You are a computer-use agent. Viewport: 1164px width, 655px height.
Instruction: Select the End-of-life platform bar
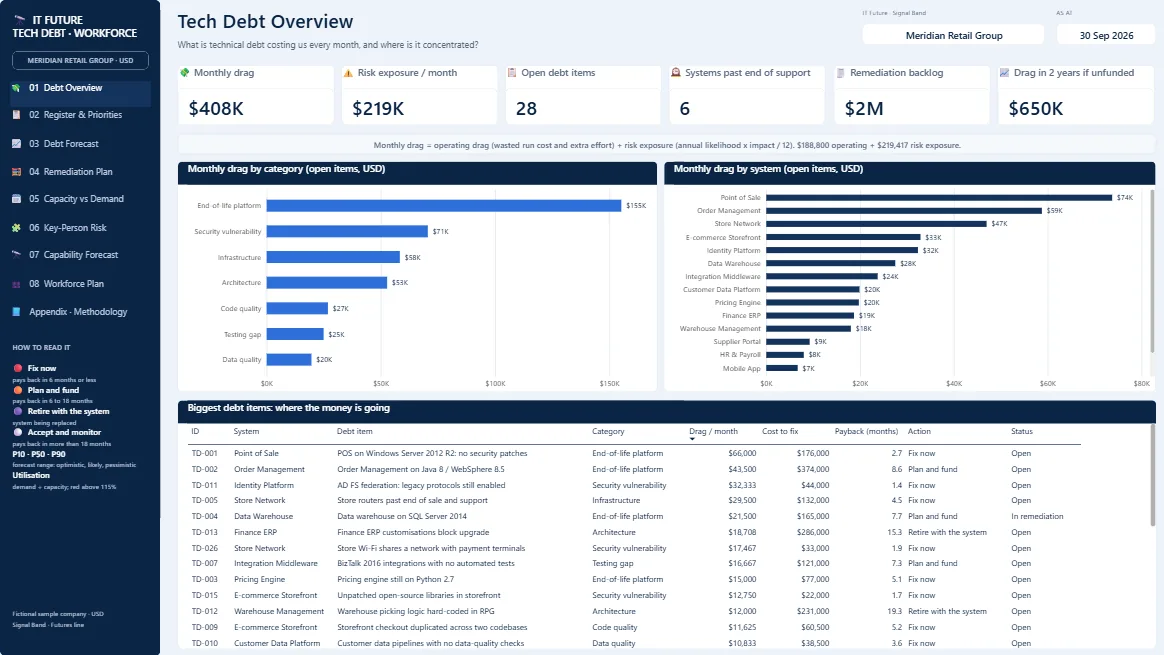coord(444,206)
